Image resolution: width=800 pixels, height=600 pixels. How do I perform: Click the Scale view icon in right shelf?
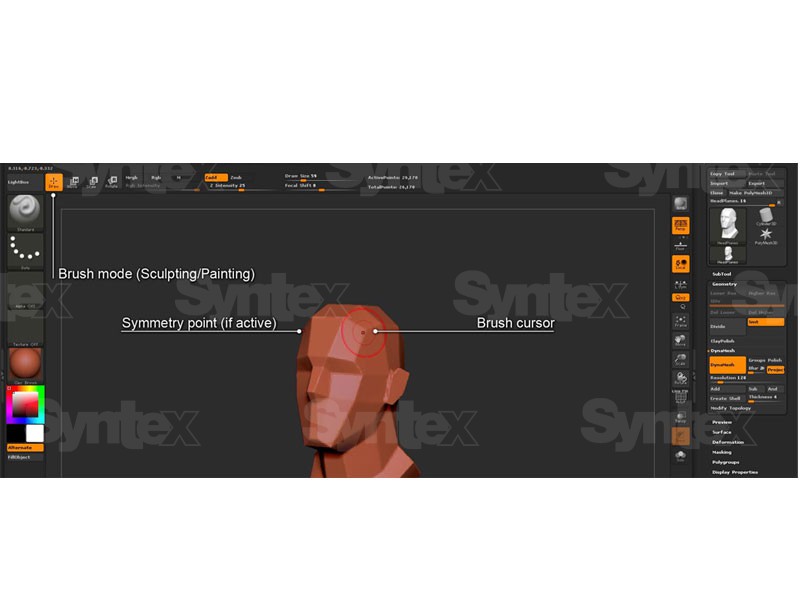pyautogui.click(x=681, y=360)
